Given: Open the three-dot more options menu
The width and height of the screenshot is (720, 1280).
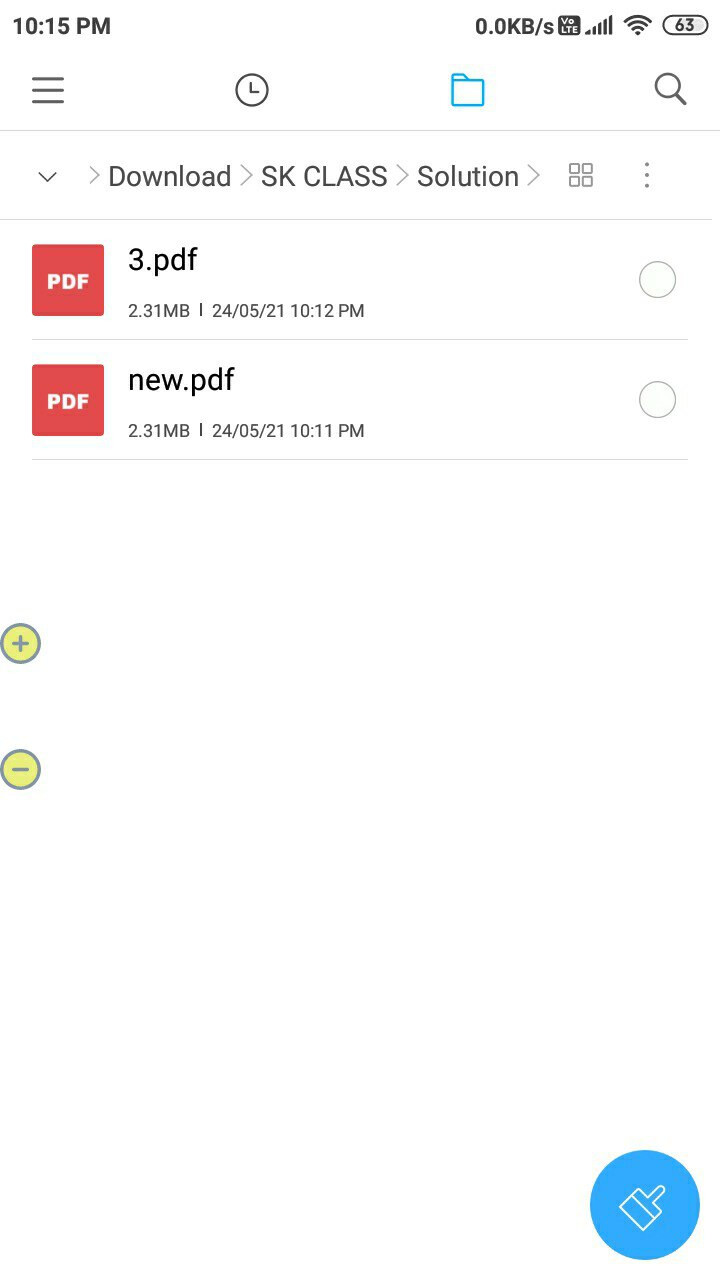Looking at the screenshot, I should (x=647, y=176).
